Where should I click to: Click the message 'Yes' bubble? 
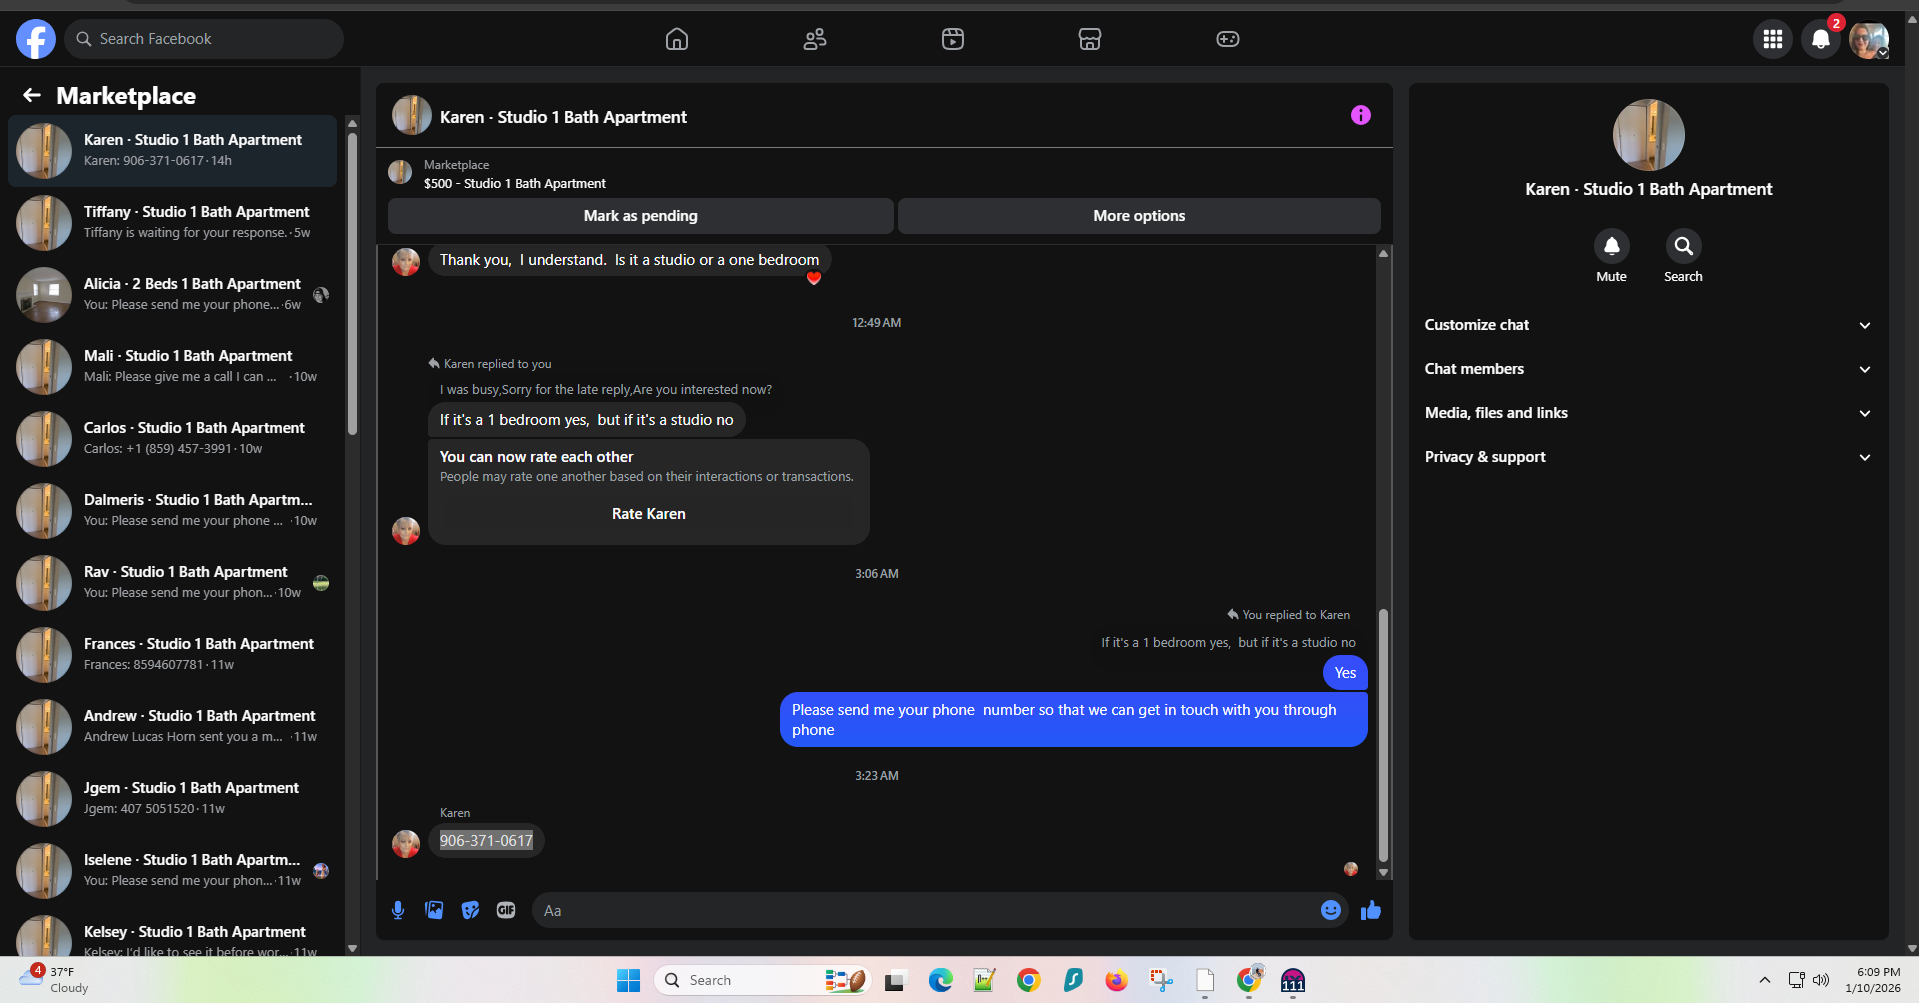coord(1345,673)
